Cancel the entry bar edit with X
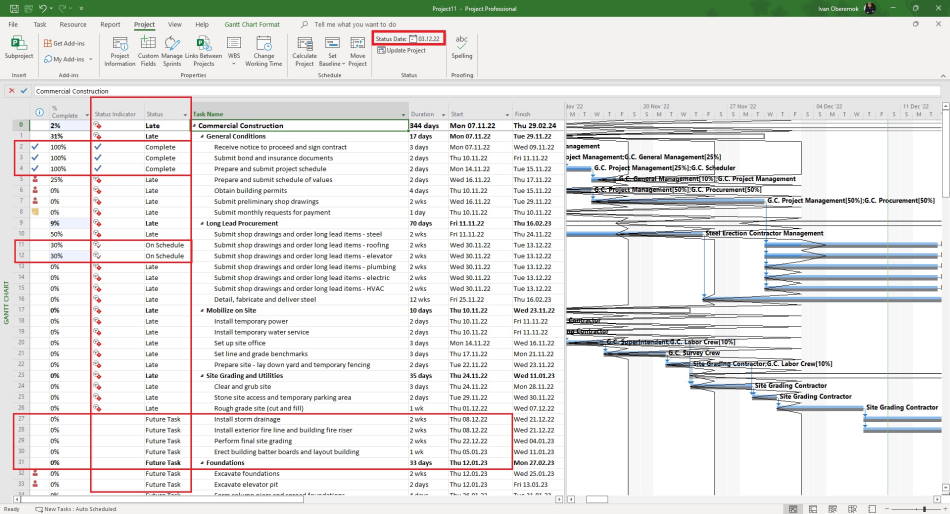The height and width of the screenshot is (514, 950). point(12,91)
